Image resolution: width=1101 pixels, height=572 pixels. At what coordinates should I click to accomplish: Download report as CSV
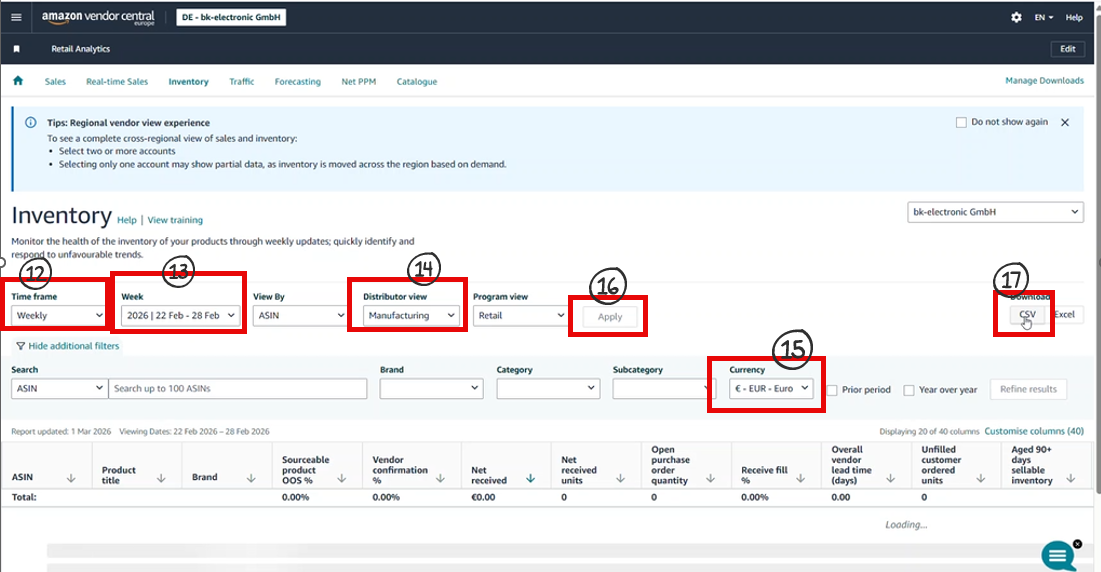coord(1026,314)
